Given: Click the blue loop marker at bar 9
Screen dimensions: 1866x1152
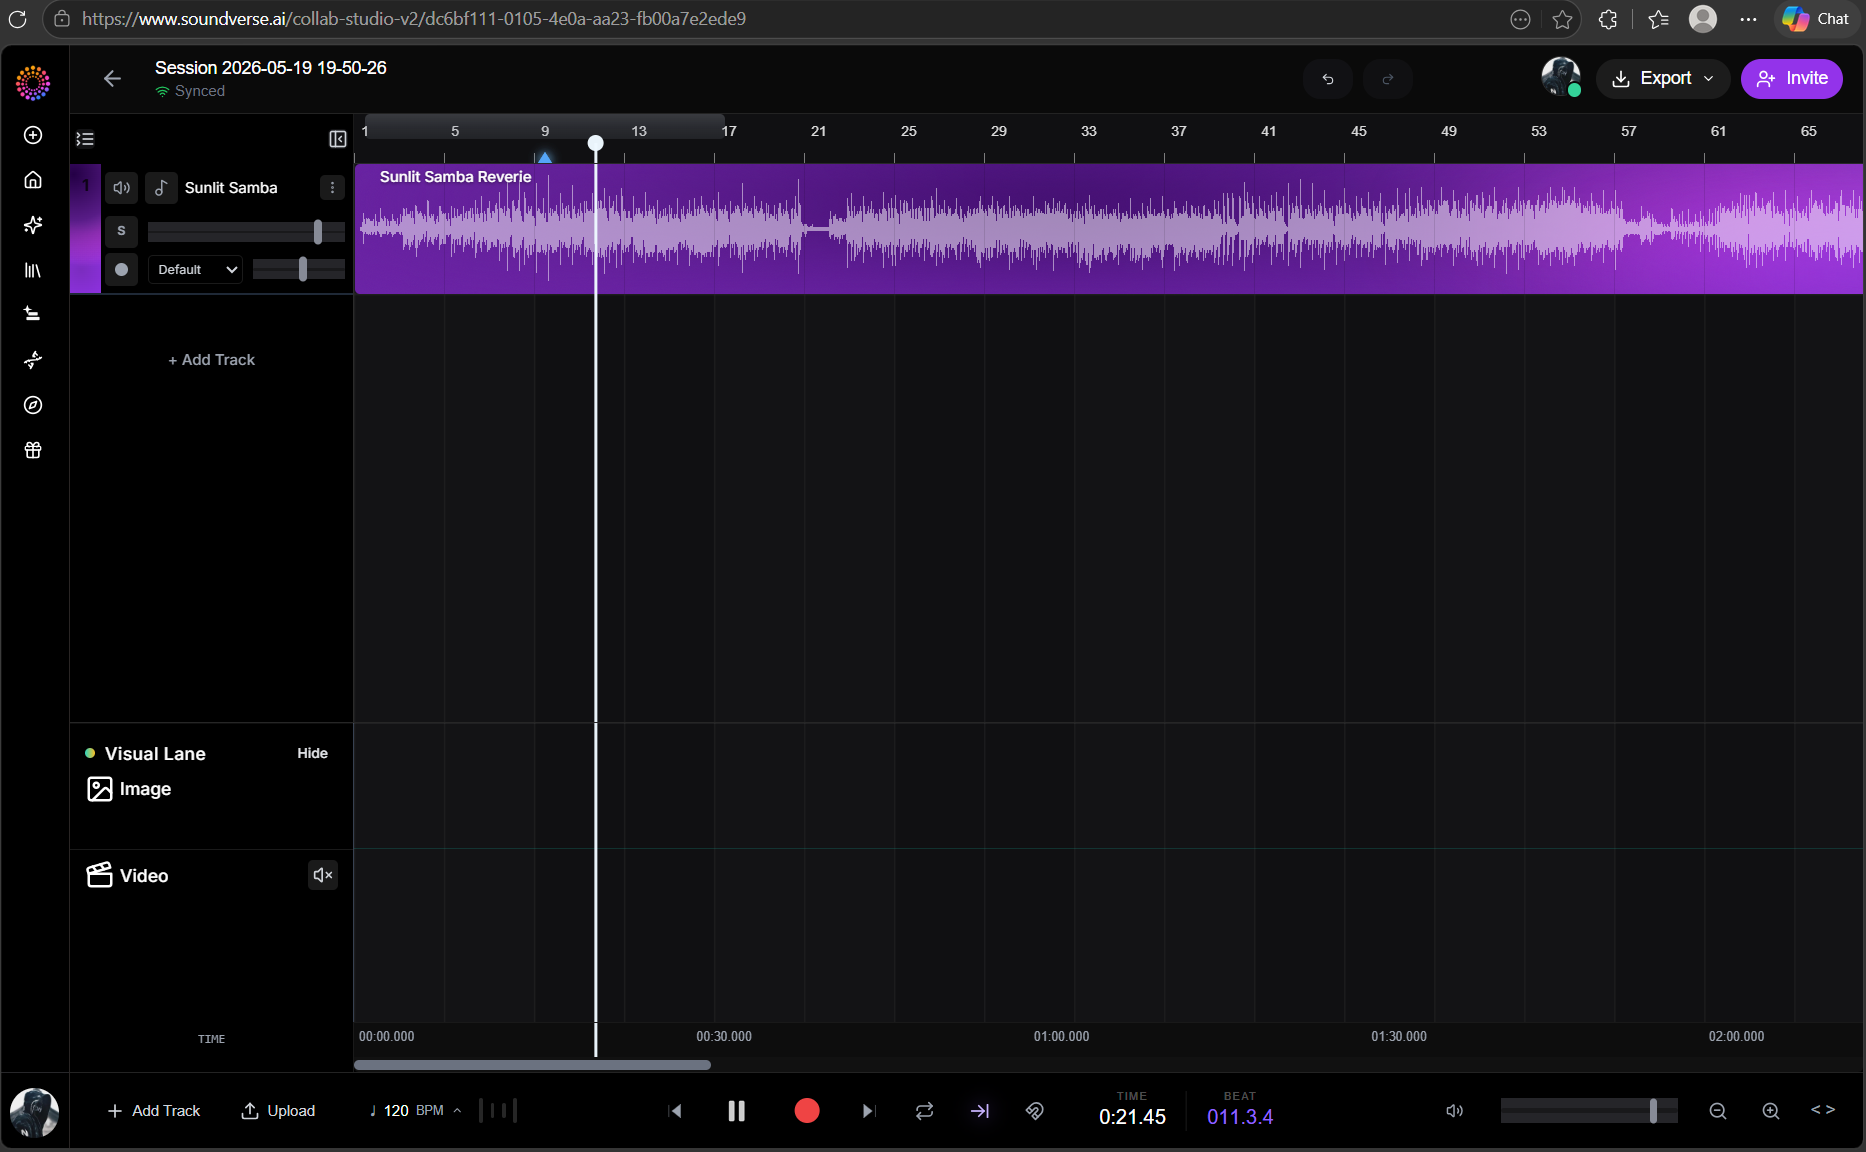Looking at the screenshot, I should tap(545, 157).
